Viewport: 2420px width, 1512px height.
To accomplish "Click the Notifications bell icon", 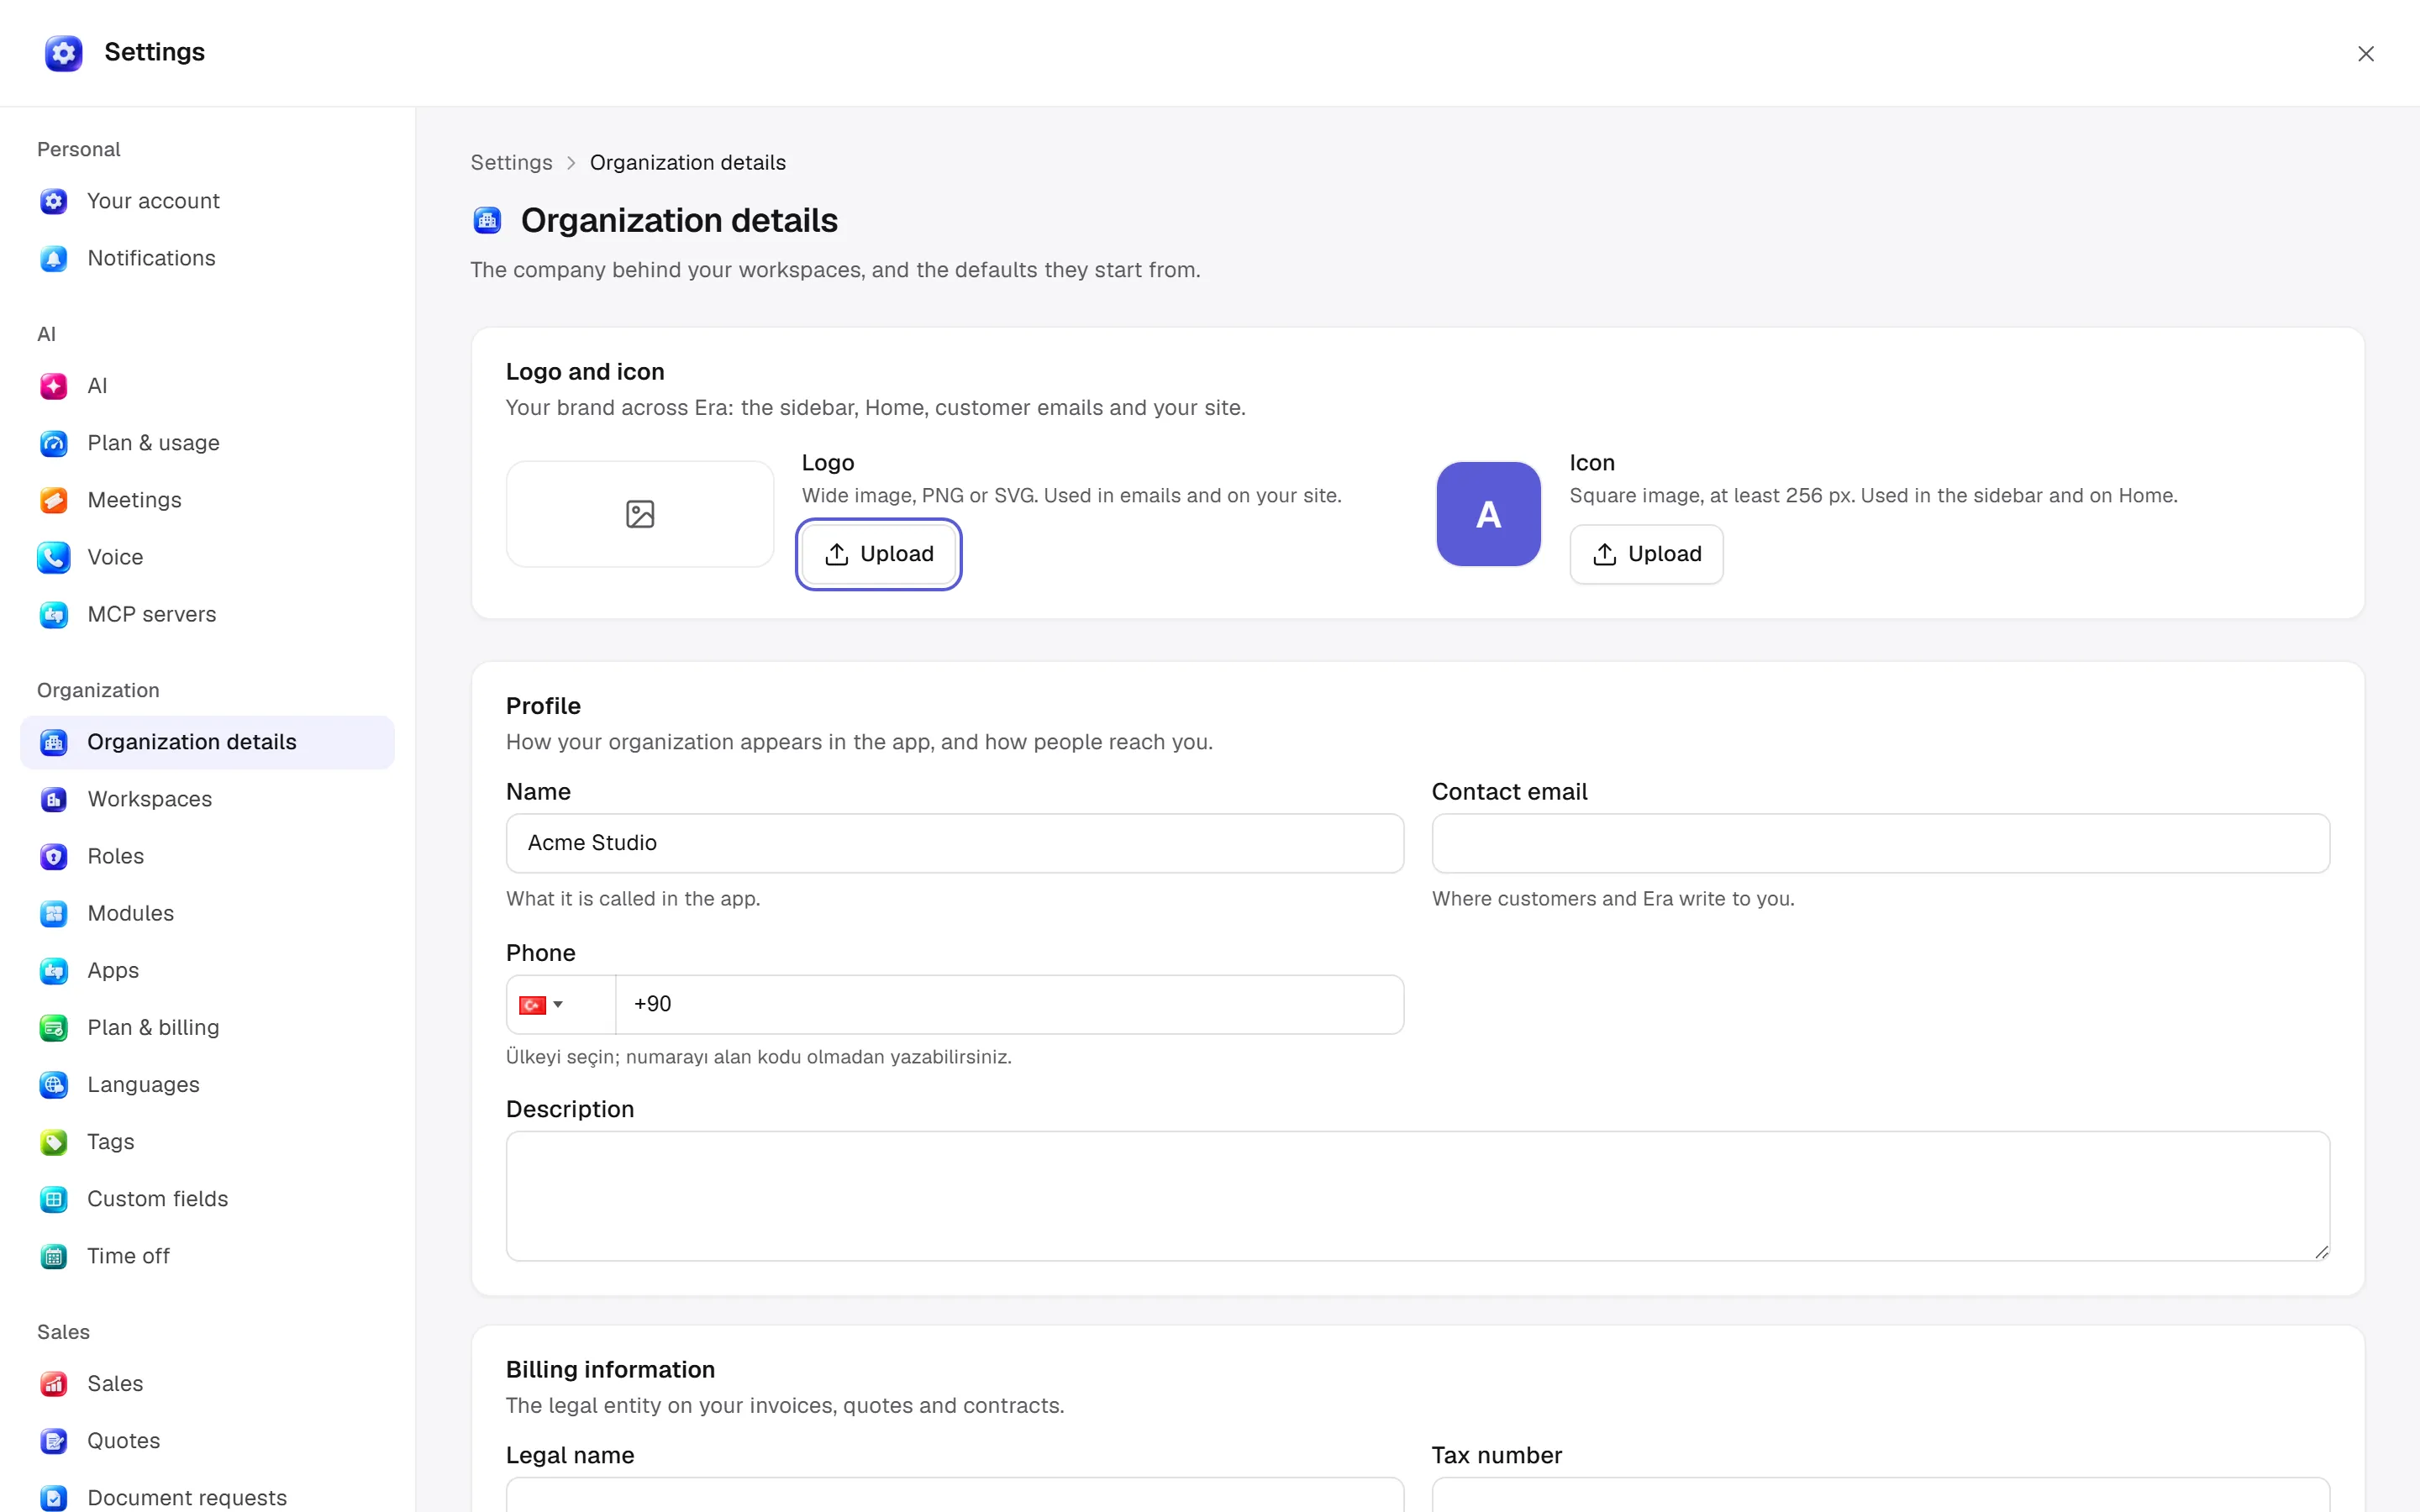I will (x=54, y=258).
